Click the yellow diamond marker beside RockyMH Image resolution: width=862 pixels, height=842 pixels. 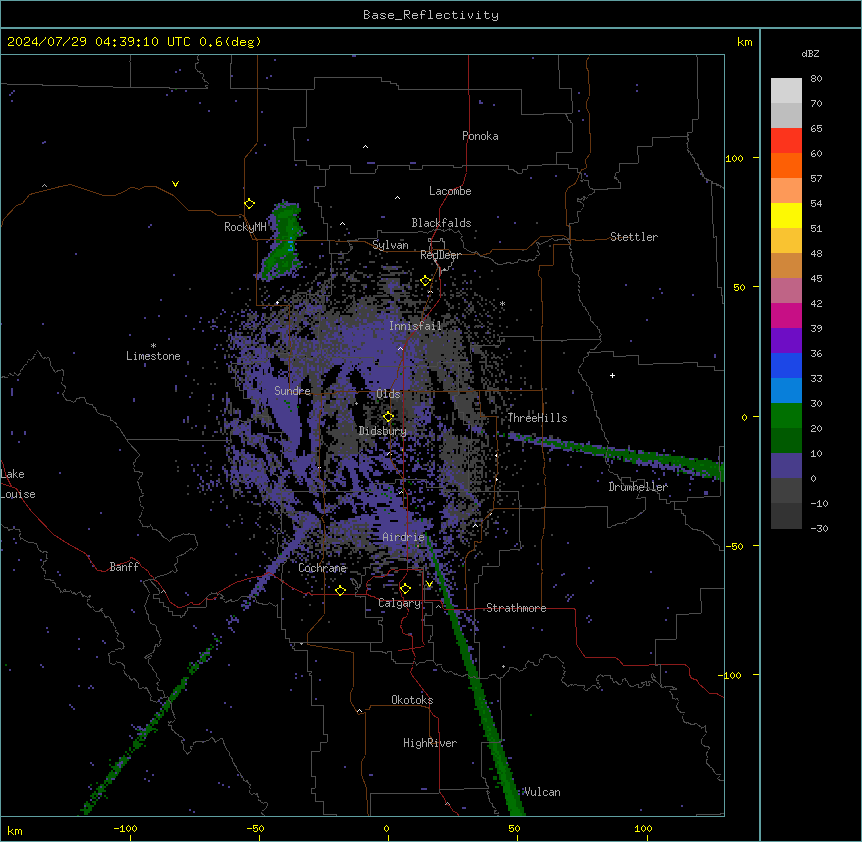tap(250, 204)
